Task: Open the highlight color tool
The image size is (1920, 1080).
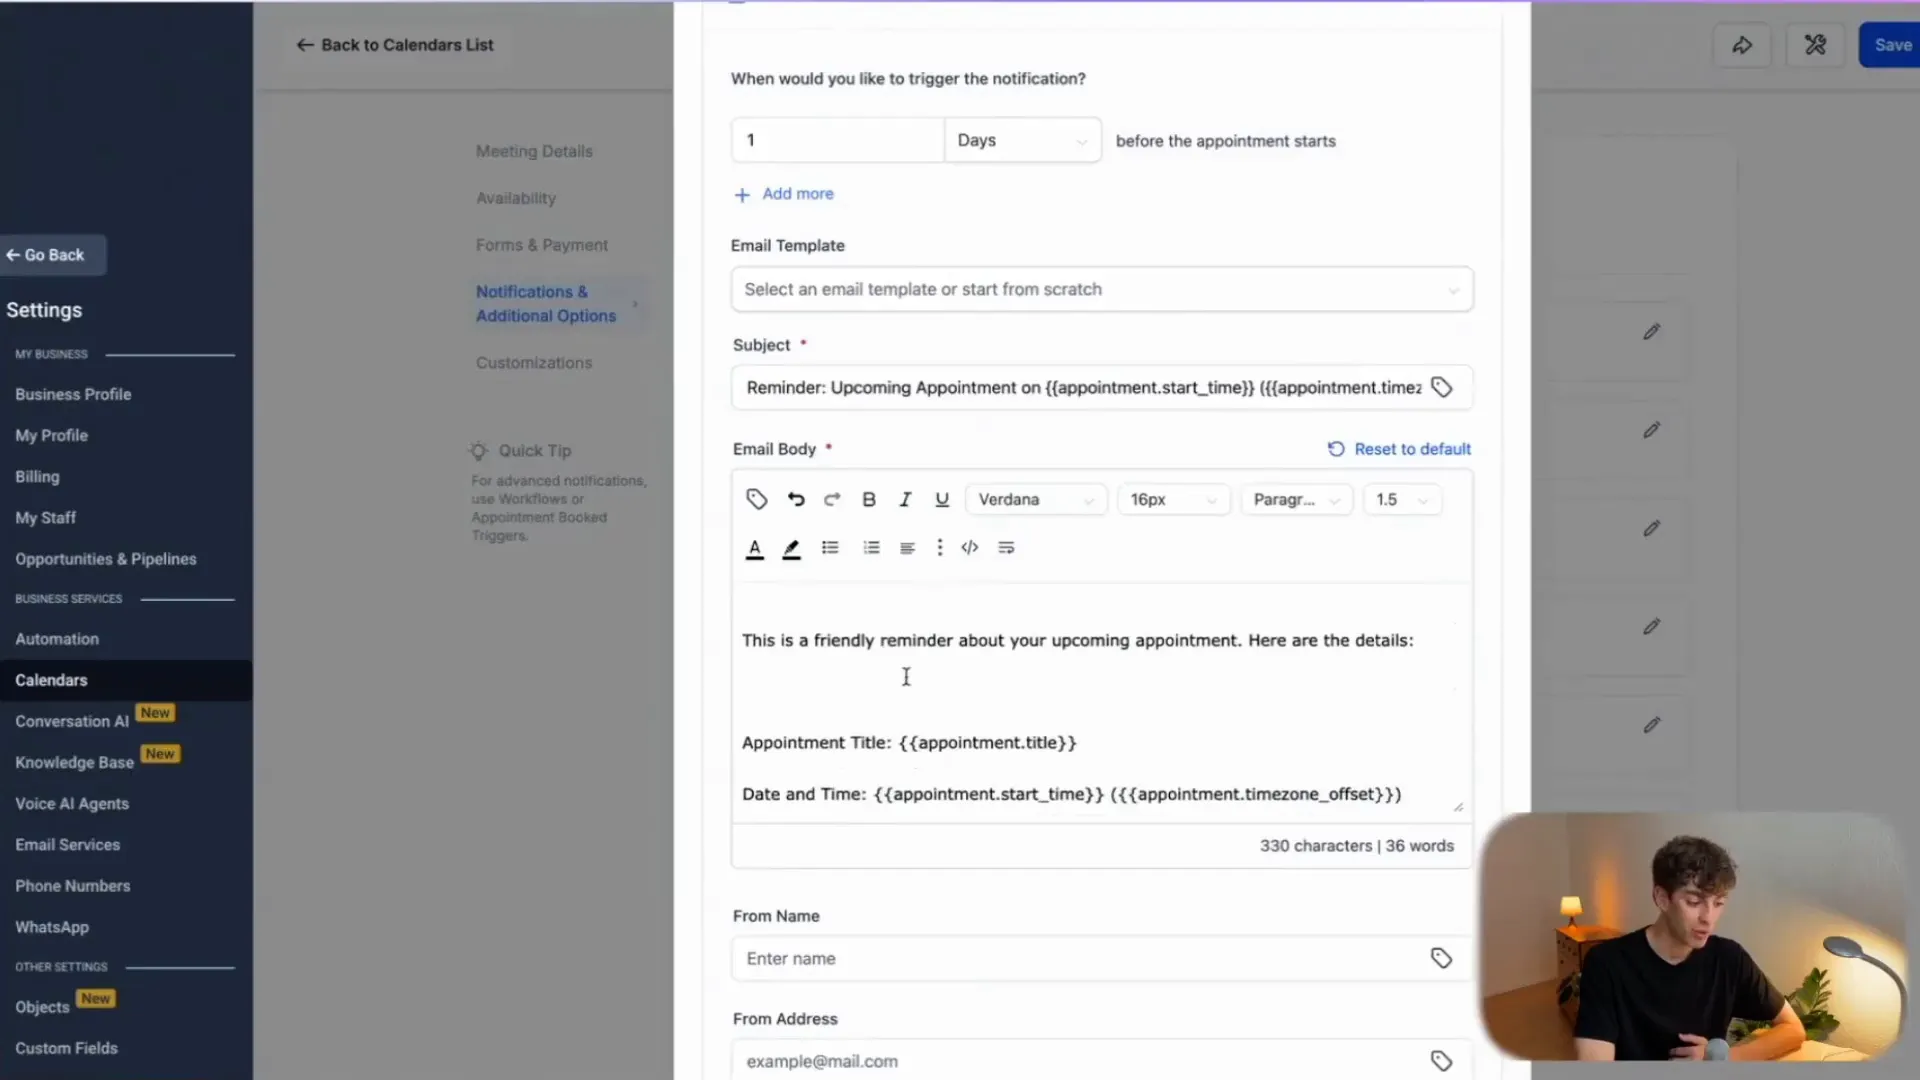Action: 791,548
